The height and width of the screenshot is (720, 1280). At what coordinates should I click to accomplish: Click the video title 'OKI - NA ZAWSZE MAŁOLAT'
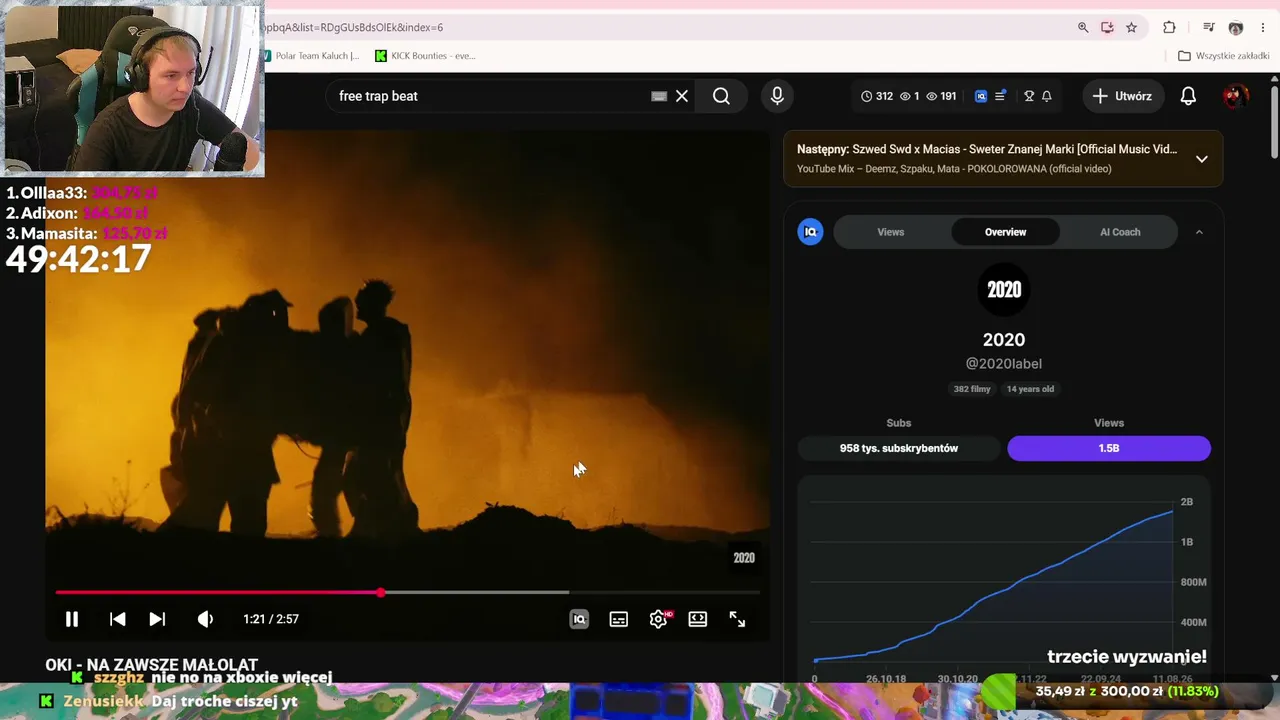pos(152,664)
